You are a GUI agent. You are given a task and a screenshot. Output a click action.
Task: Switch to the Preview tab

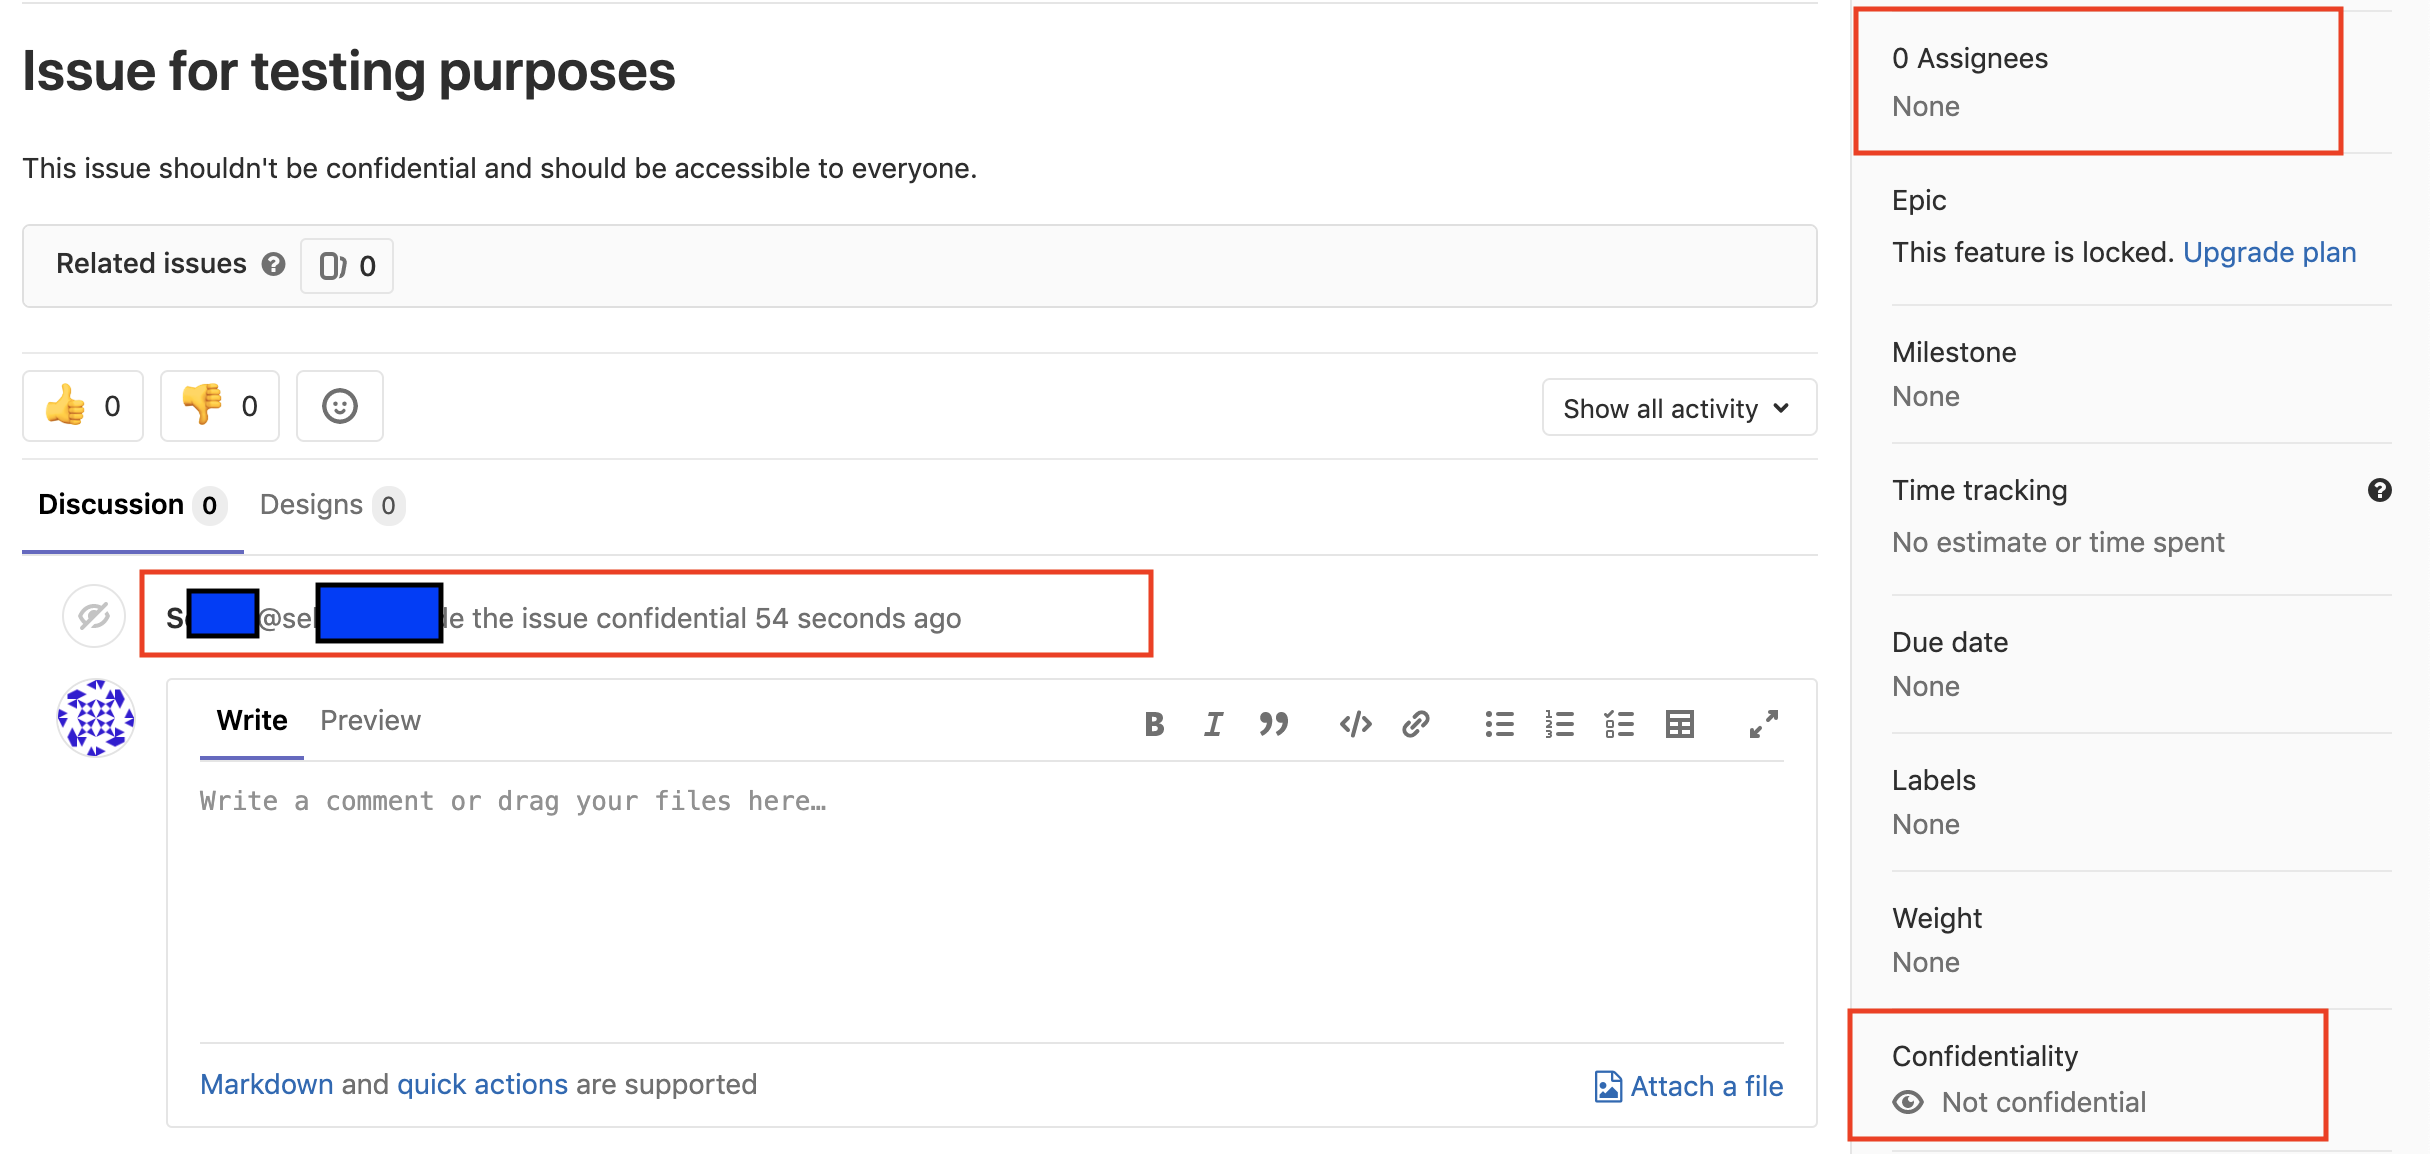tap(370, 721)
